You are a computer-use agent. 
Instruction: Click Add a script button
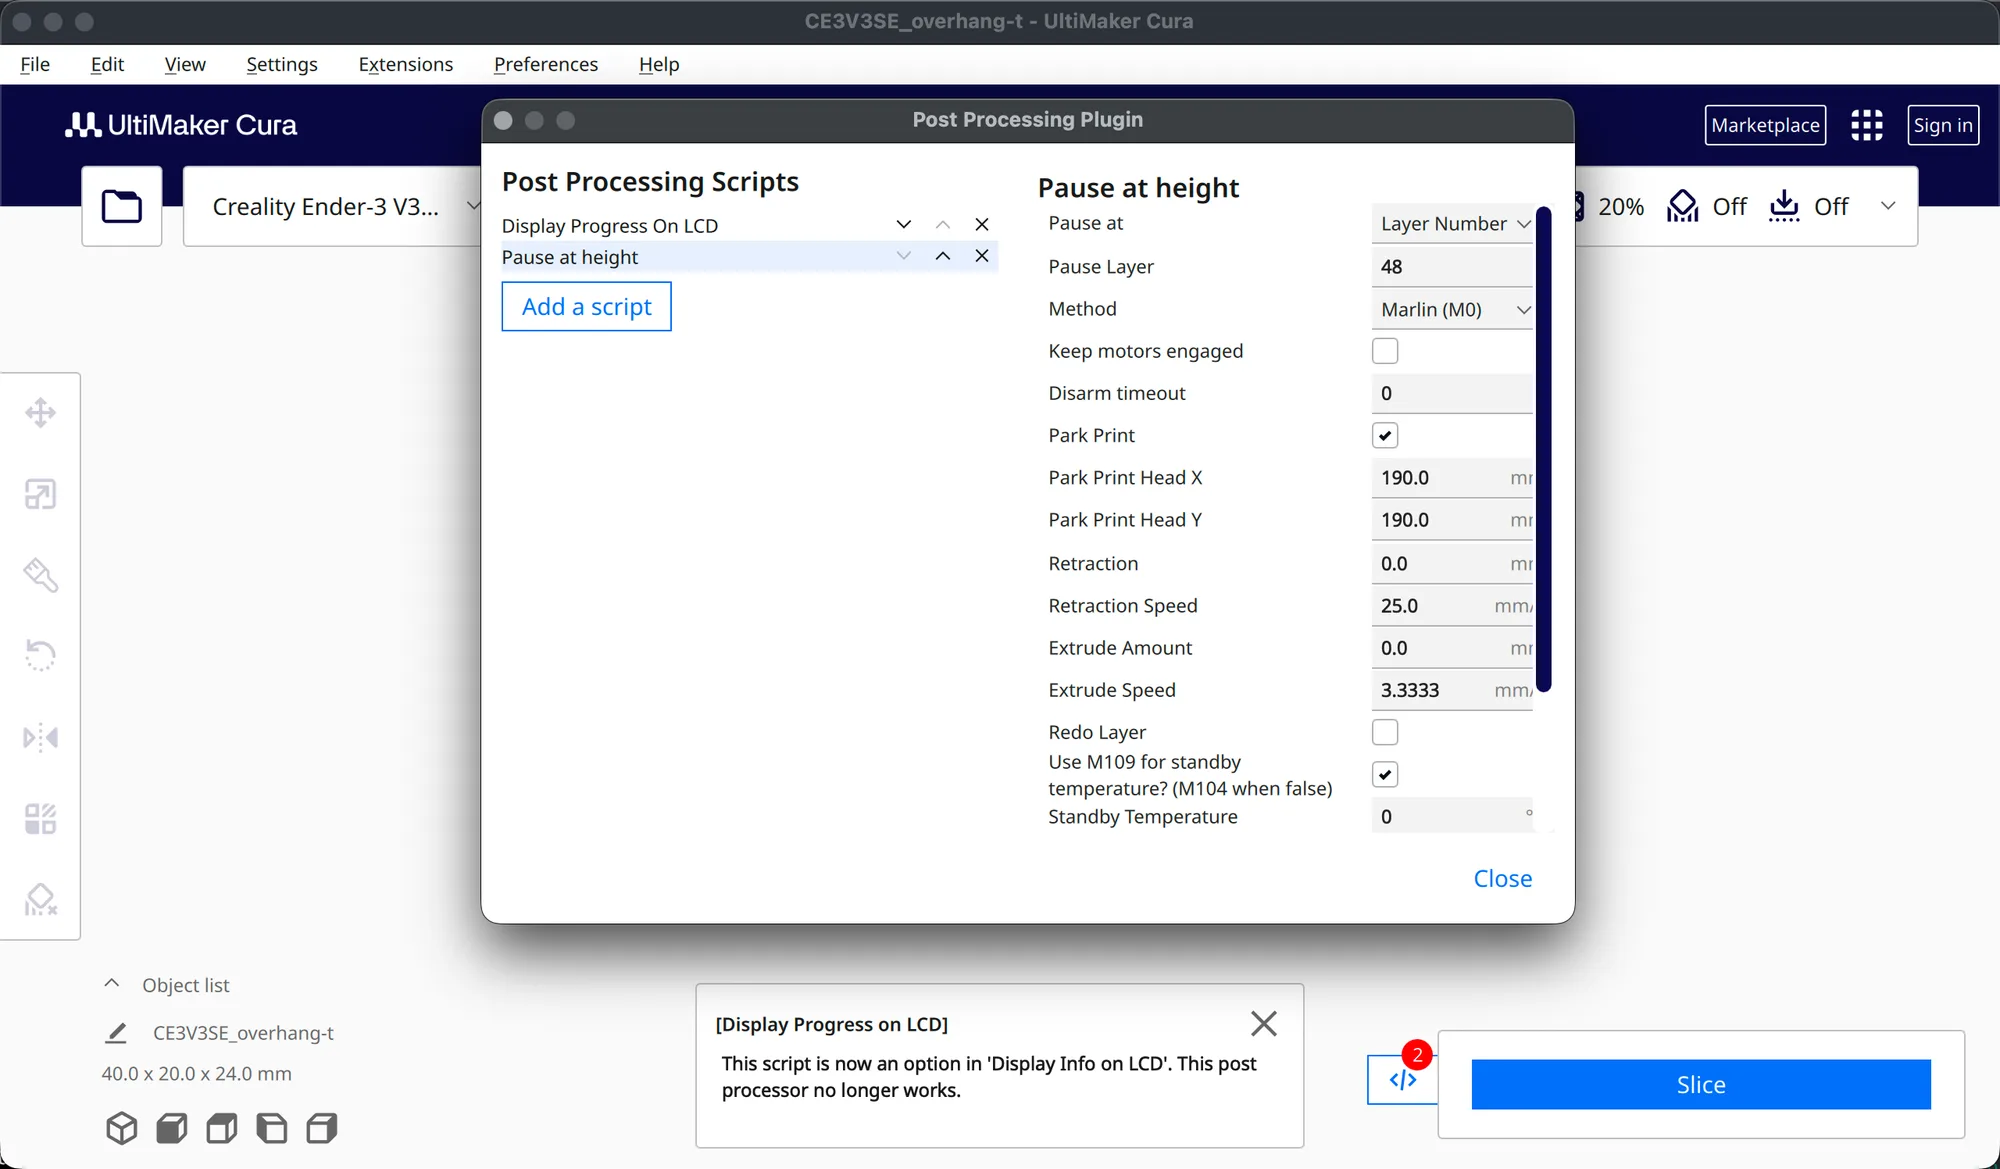(x=586, y=306)
